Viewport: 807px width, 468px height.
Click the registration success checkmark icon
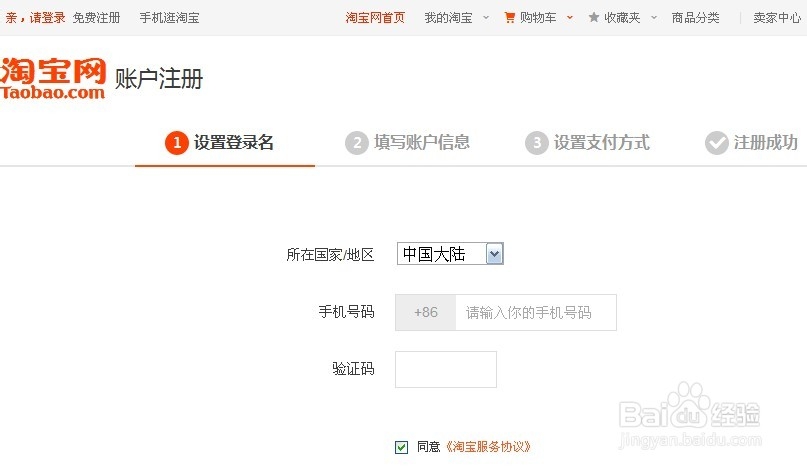tap(717, 143)
